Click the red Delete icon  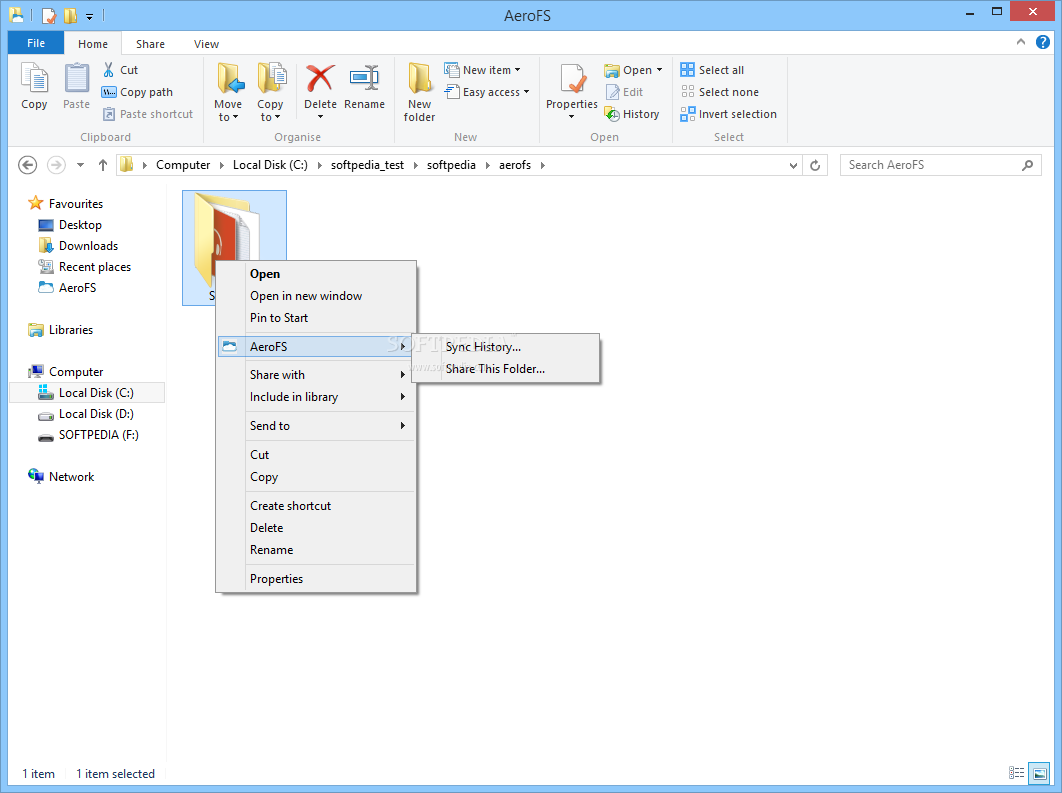tap(320, 79)
